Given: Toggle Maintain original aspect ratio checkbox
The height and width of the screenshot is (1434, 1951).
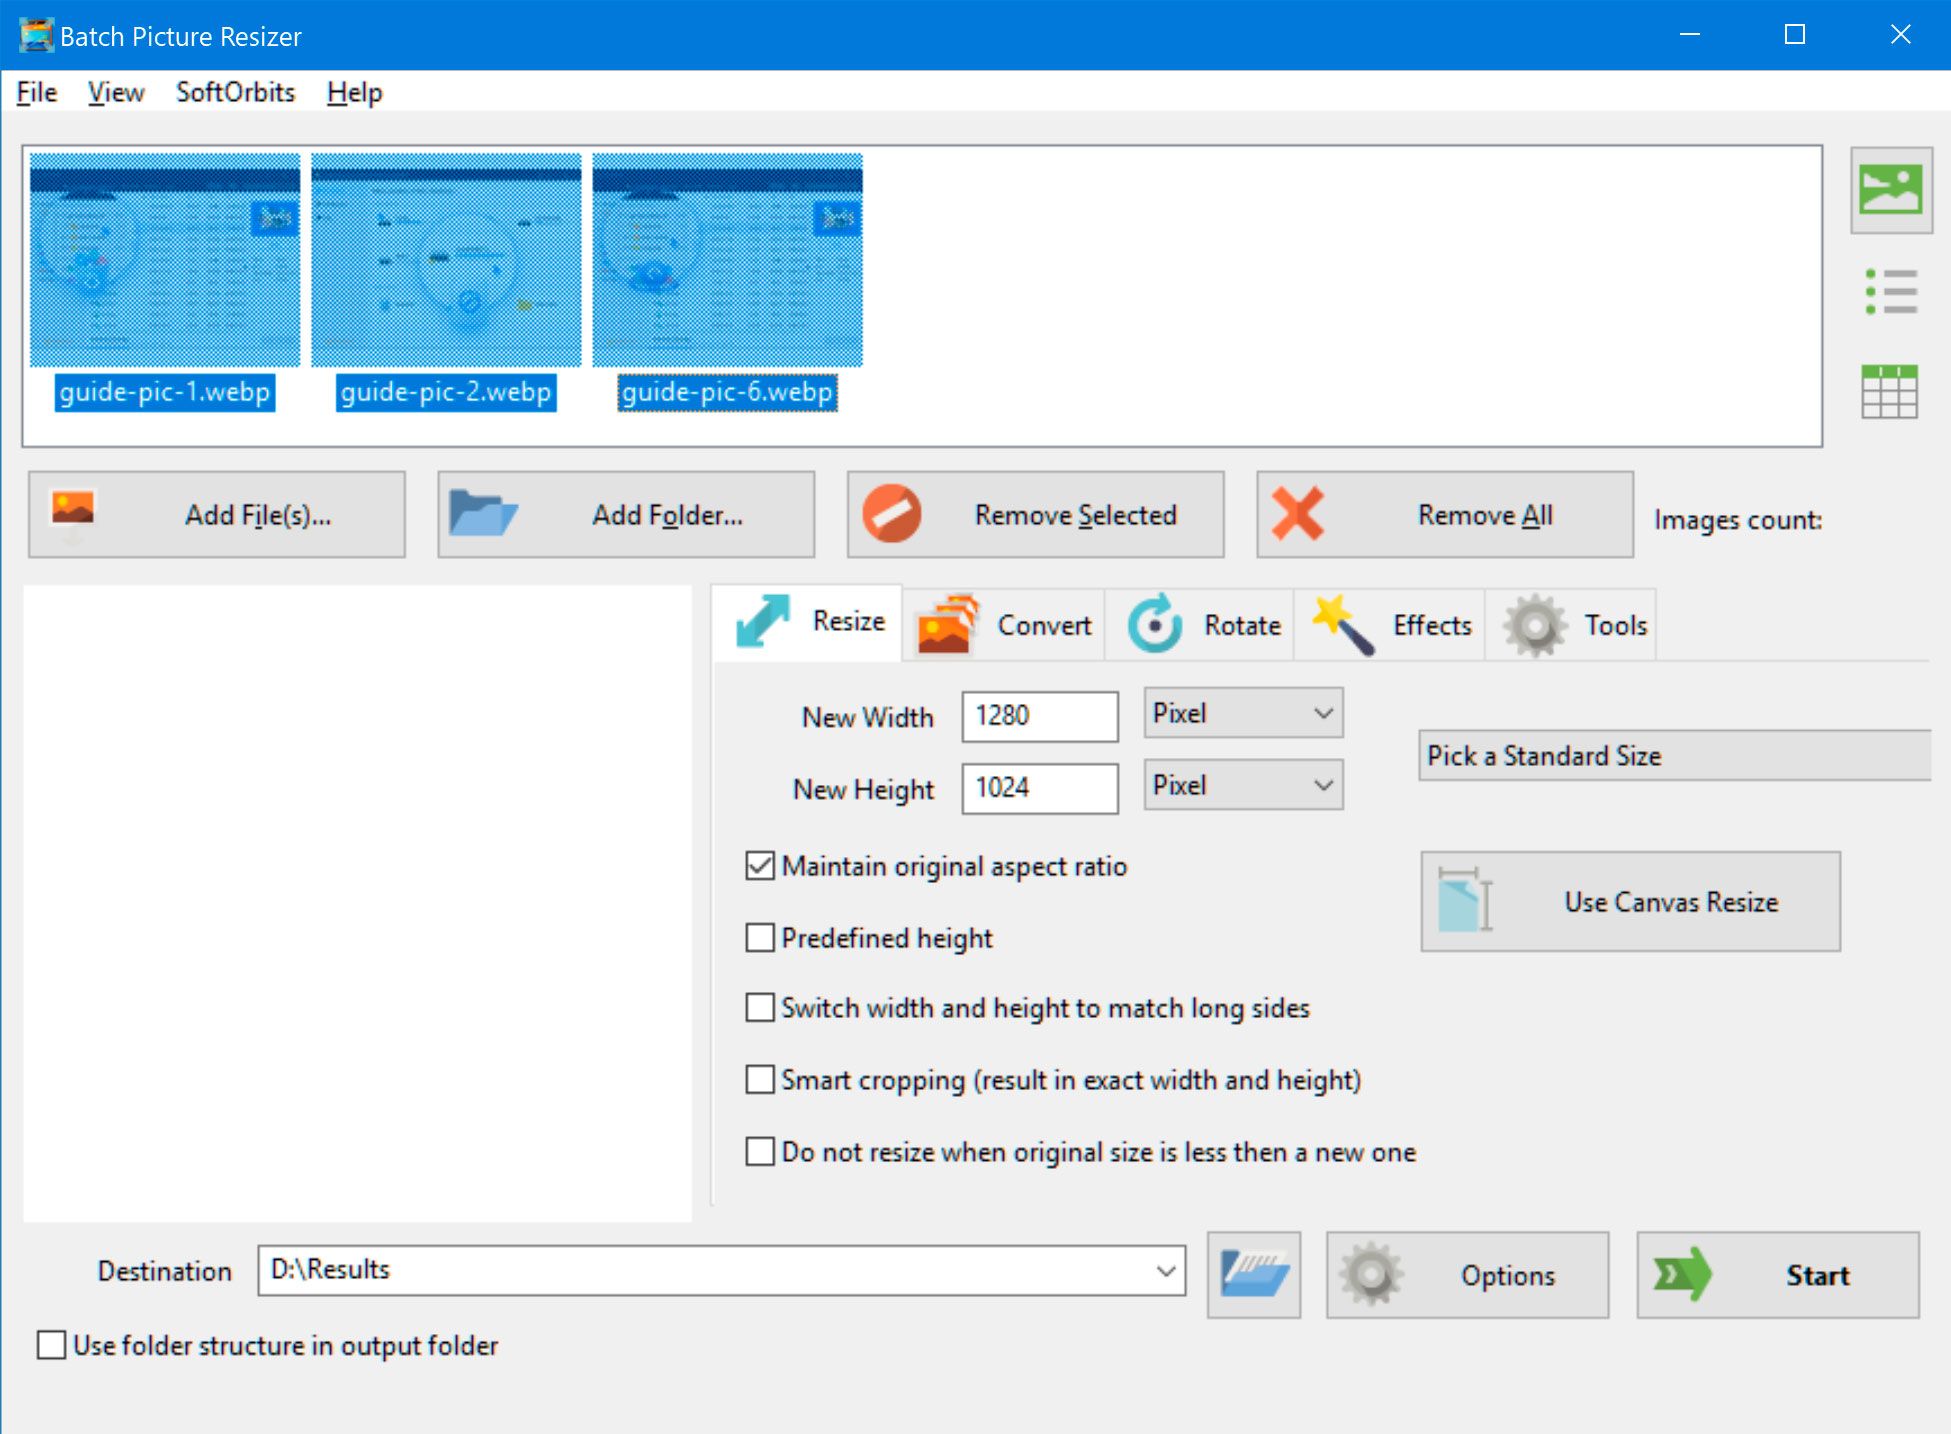Looking at the screenshot, I should 759,868.
